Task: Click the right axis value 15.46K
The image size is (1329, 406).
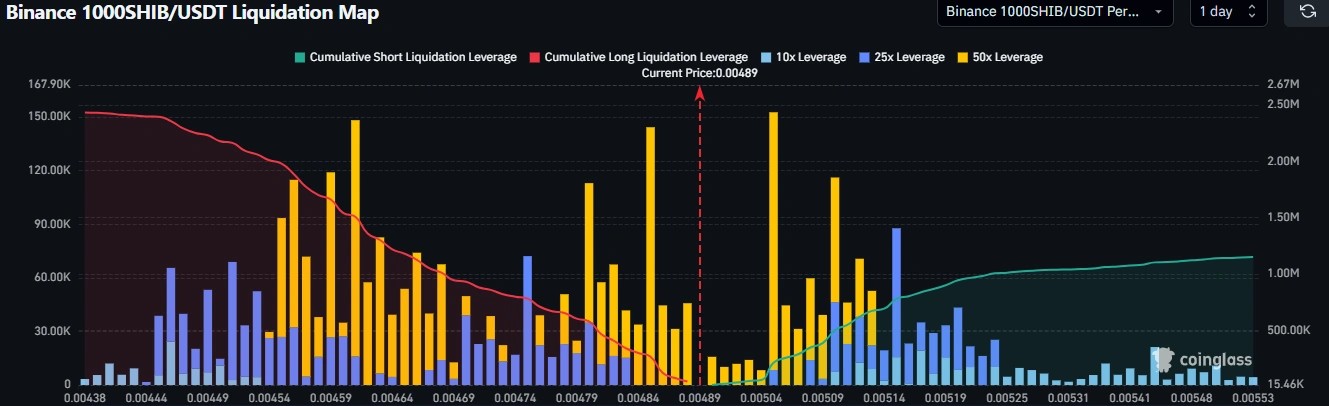Action: 1285,384
